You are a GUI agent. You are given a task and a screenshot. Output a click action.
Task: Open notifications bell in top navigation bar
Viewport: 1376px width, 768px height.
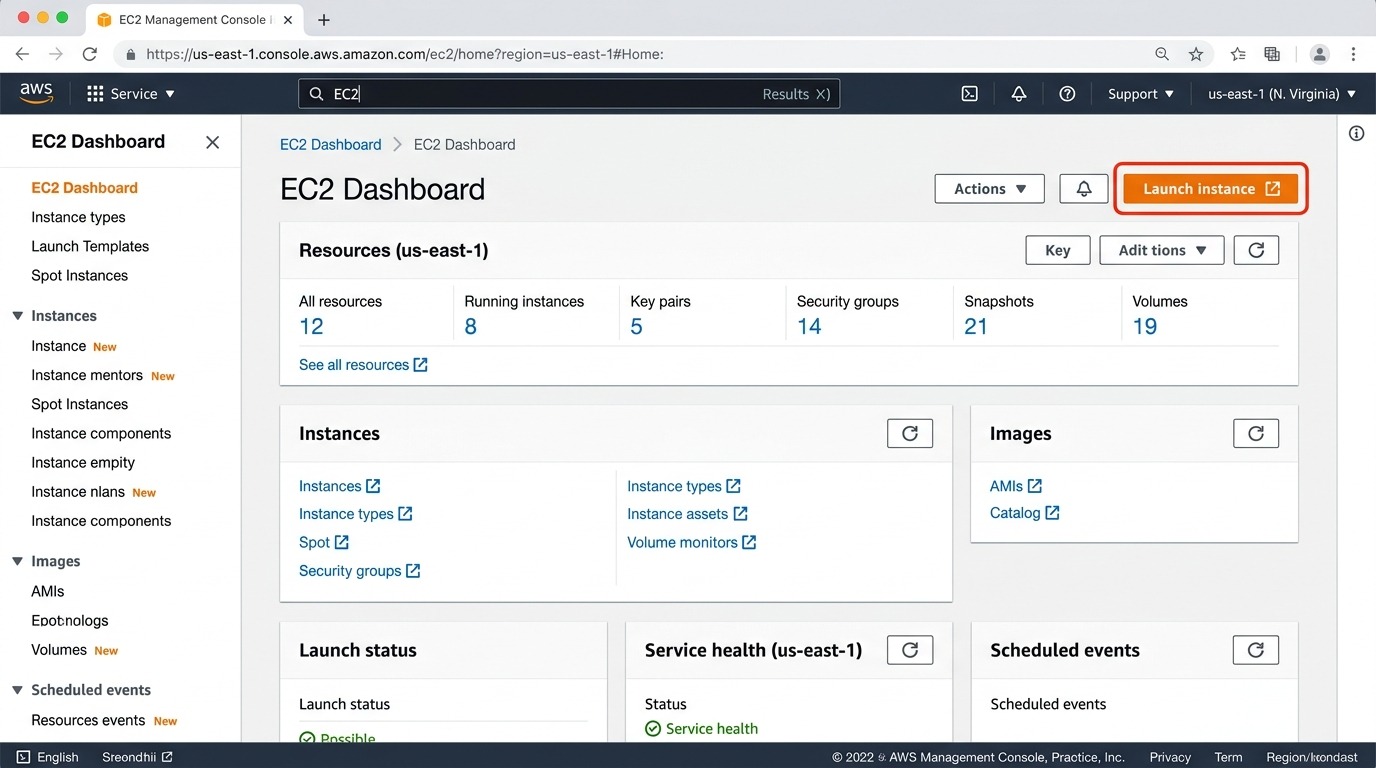tap(1019, 94)
